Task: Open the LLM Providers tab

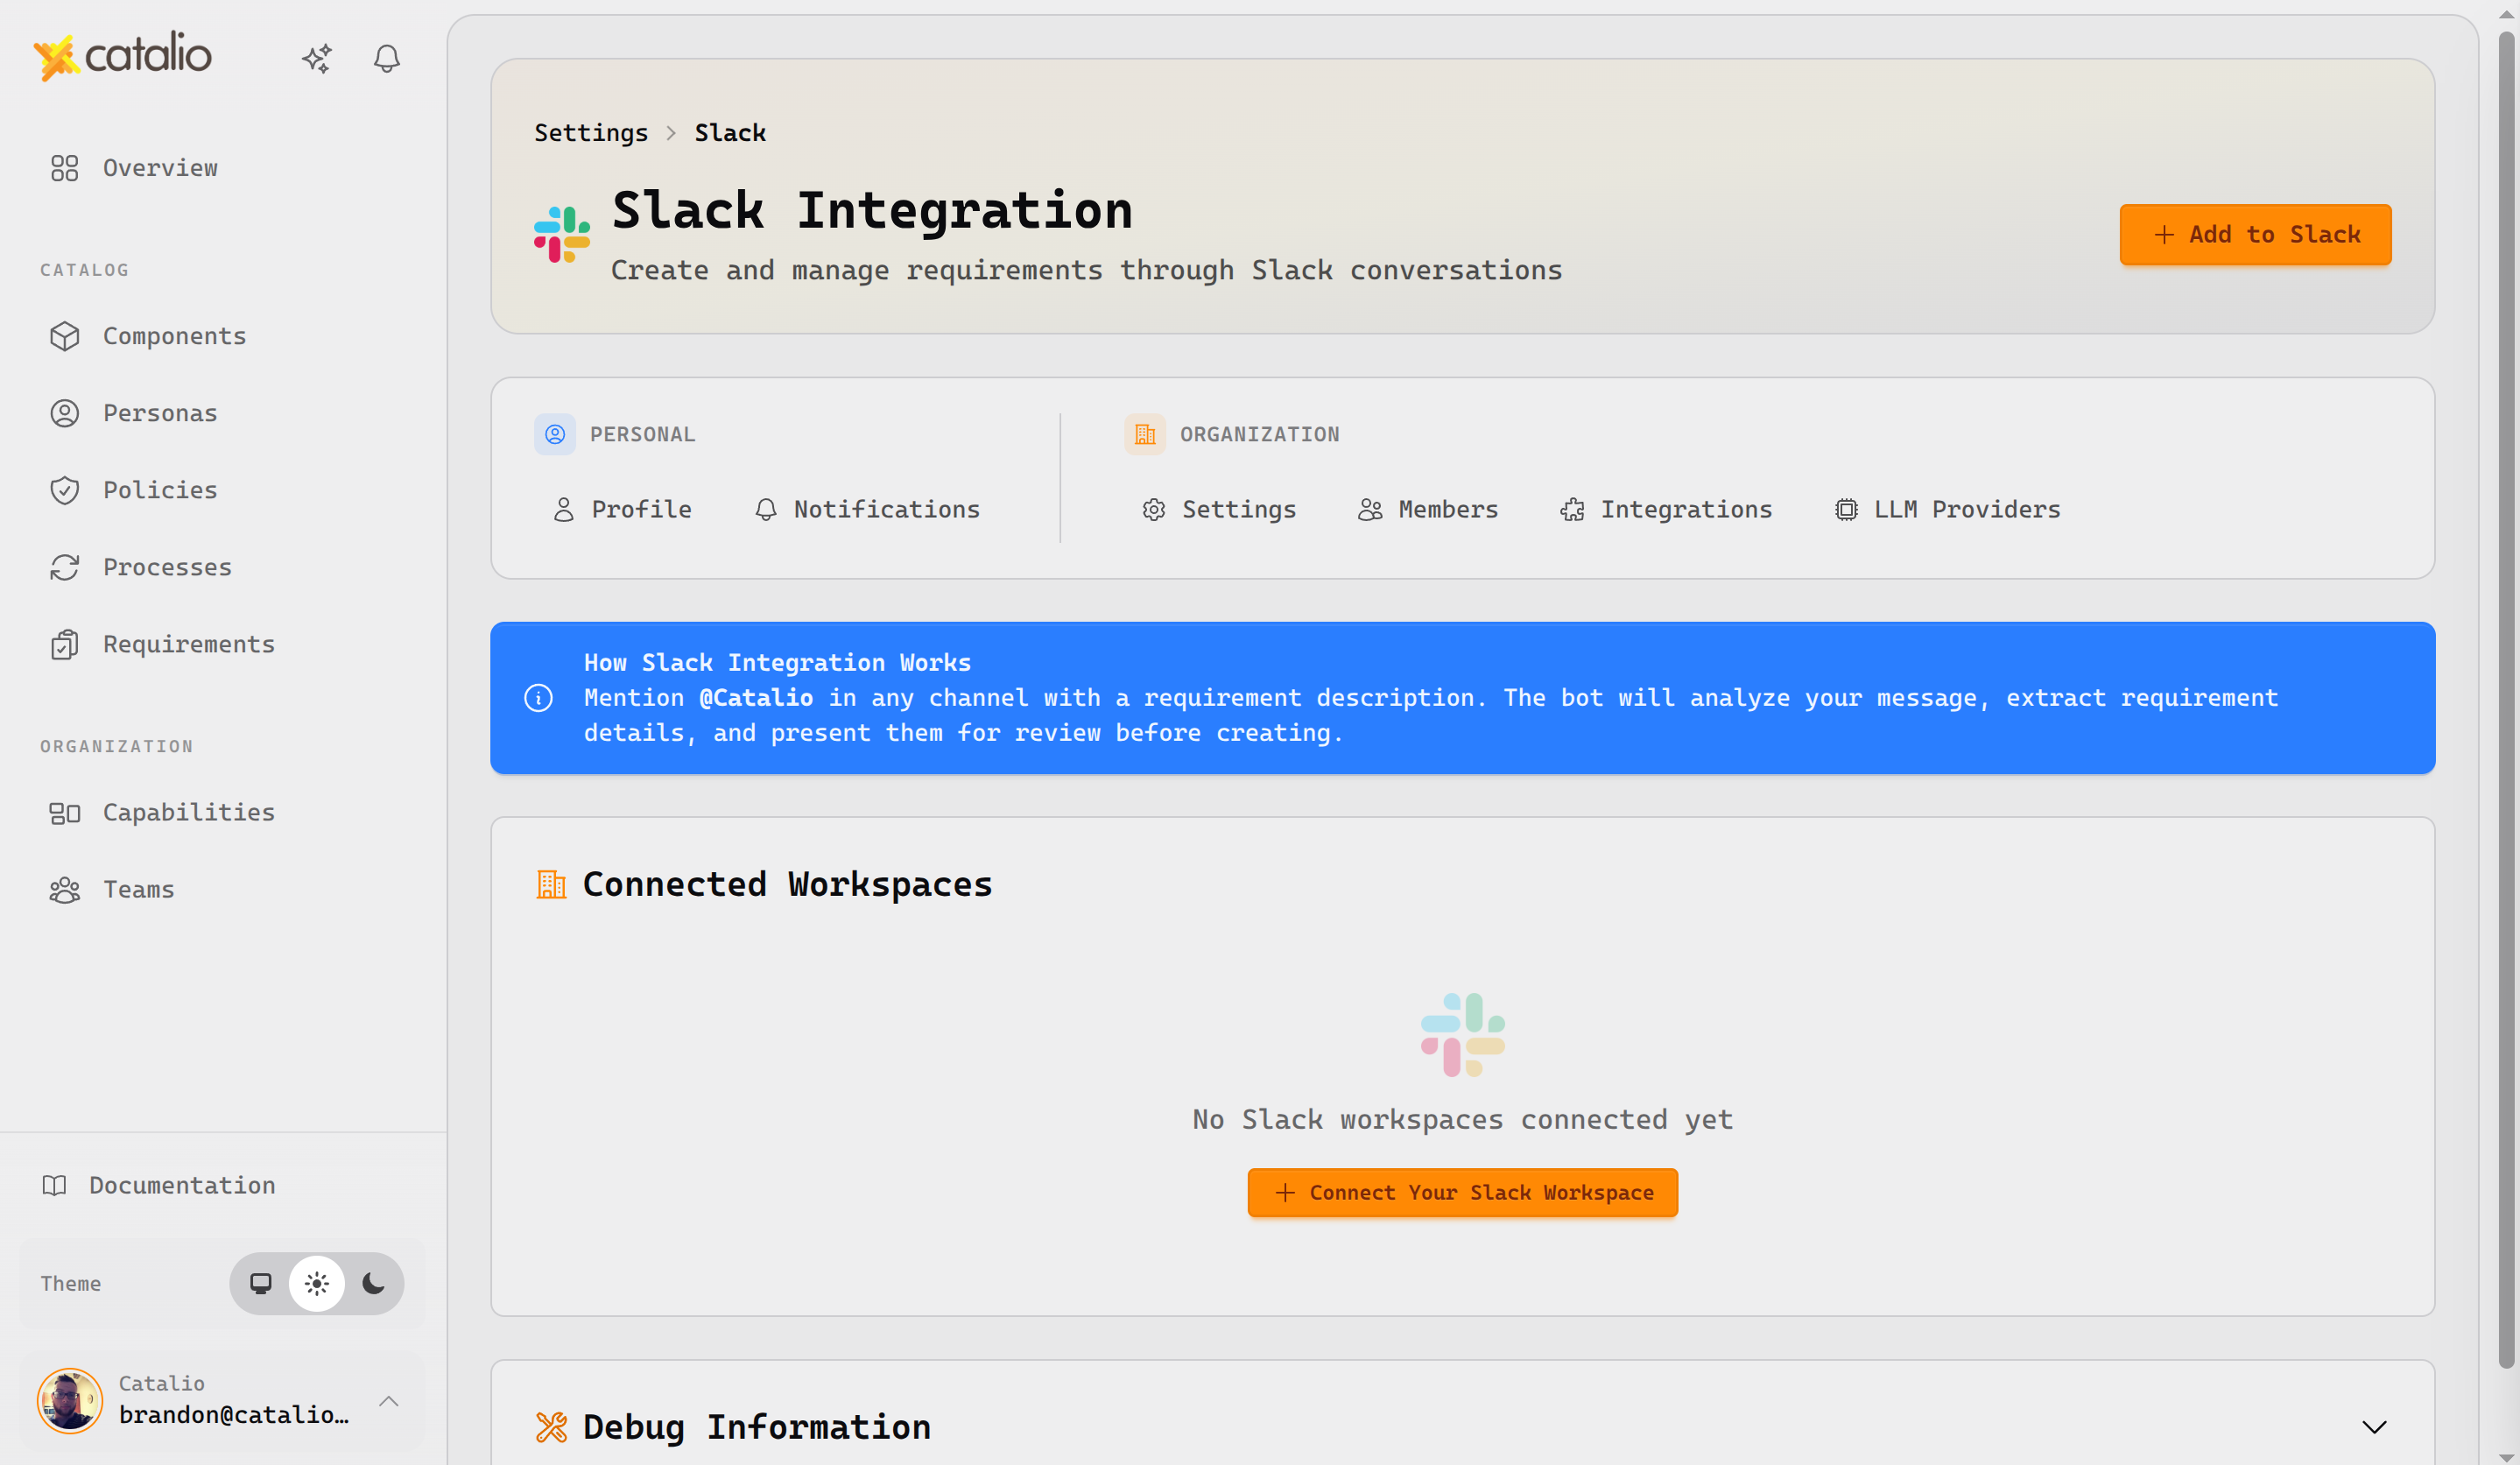Action: (1947, 509)
